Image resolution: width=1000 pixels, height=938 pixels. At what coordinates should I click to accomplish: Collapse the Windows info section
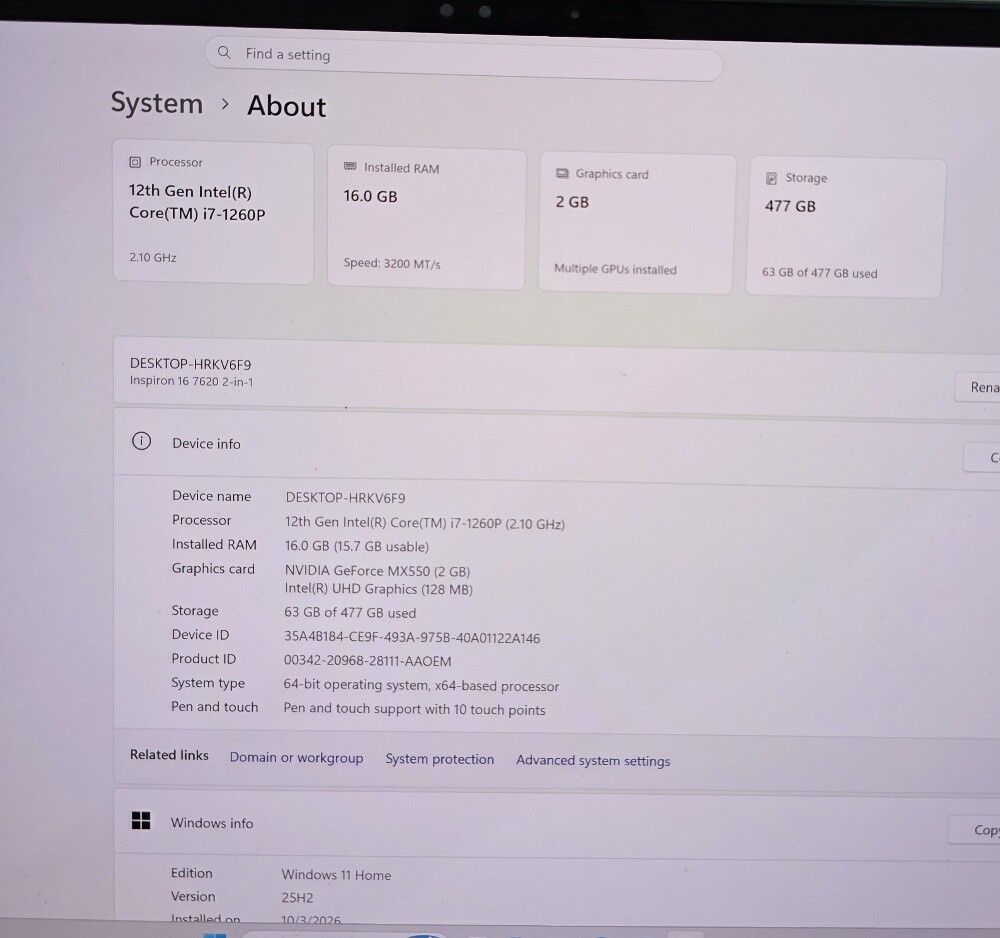click(529, 824)
